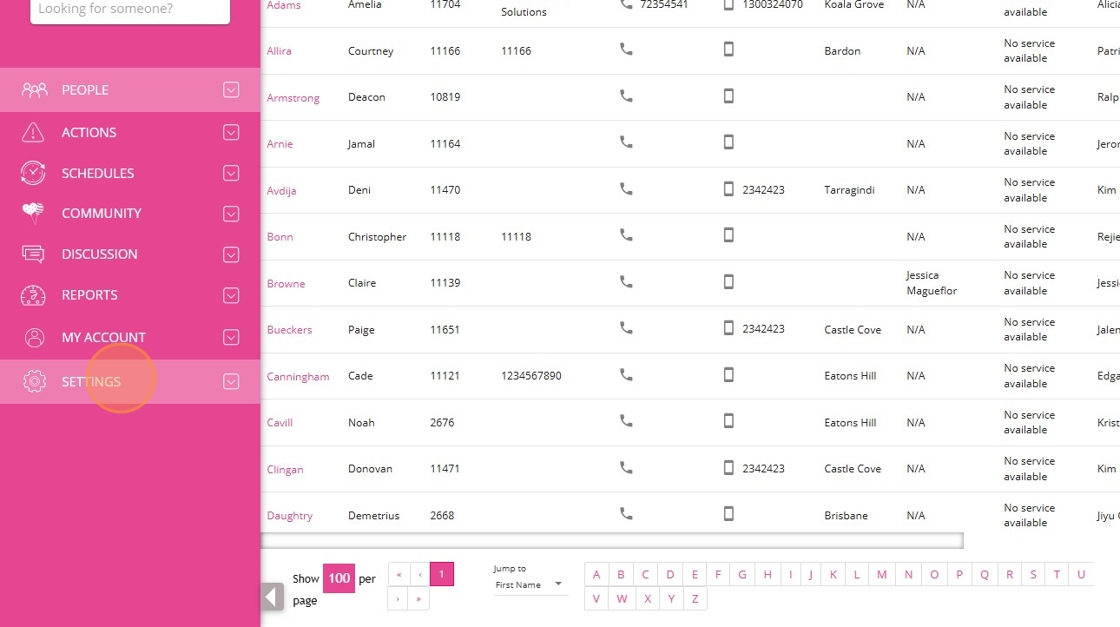The height and width of the screenshot is (627, 1120).
Task: Expand the People menu chevron
Action: point(231,90)
